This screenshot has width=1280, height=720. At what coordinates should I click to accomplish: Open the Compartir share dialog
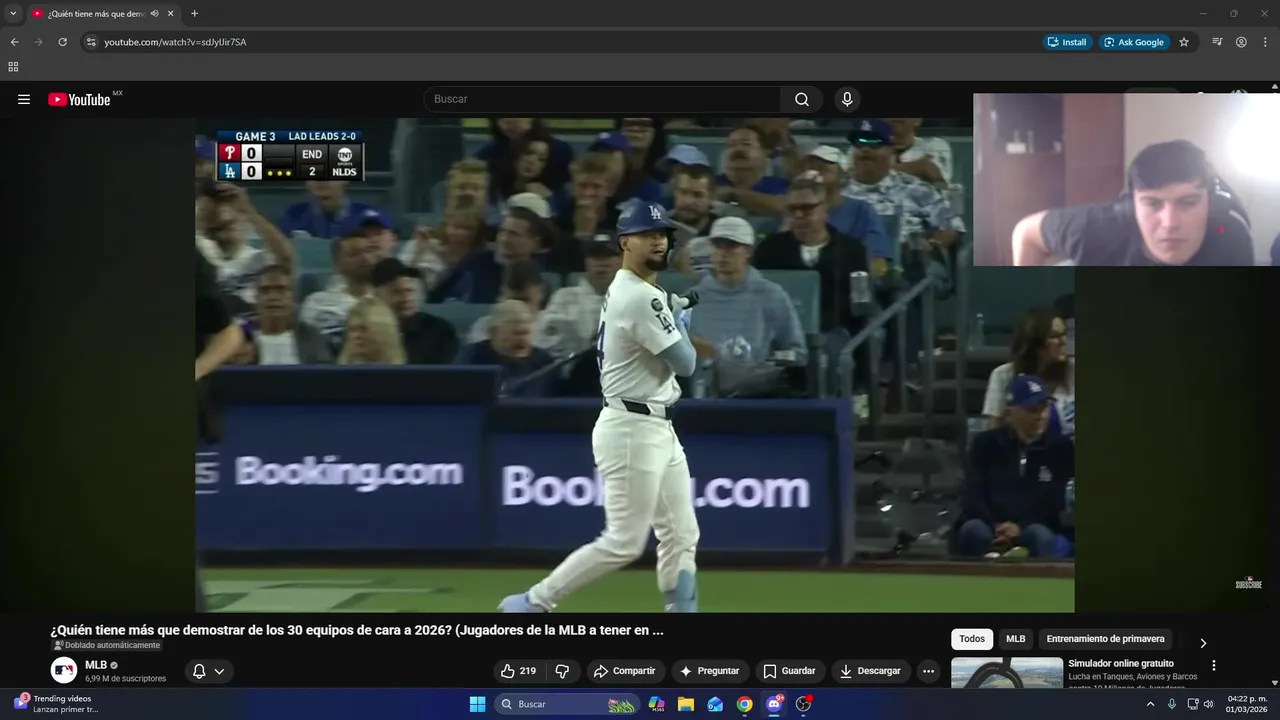[625, 671]
